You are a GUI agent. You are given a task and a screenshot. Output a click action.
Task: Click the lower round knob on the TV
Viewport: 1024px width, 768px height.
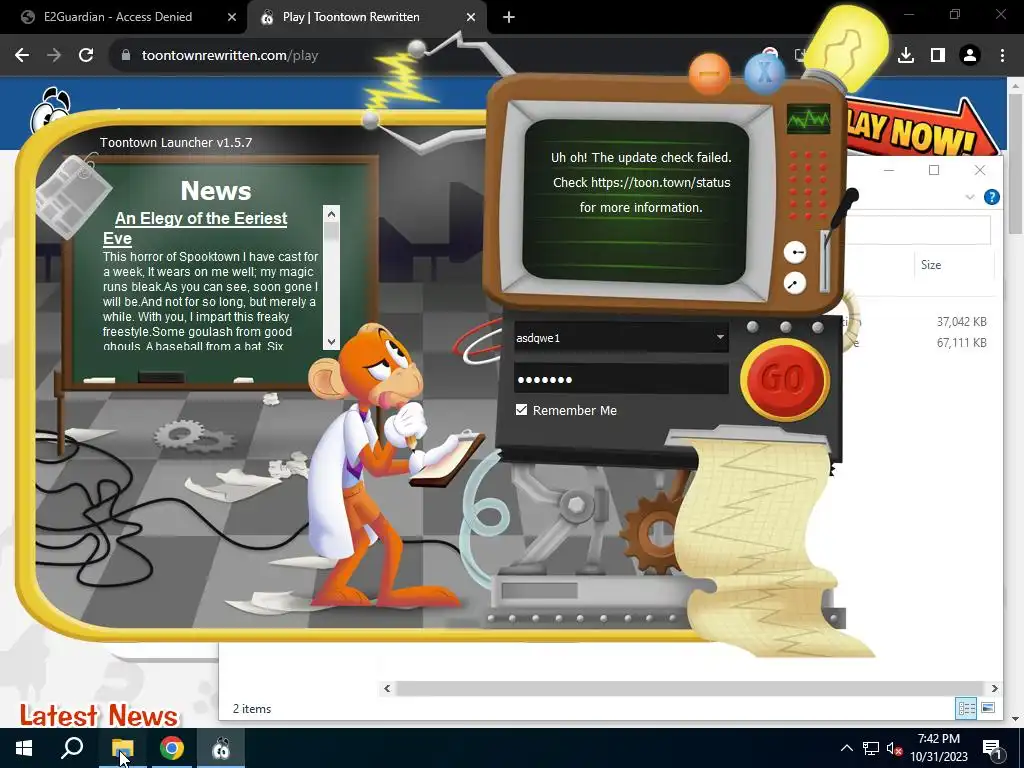(795, 283)
